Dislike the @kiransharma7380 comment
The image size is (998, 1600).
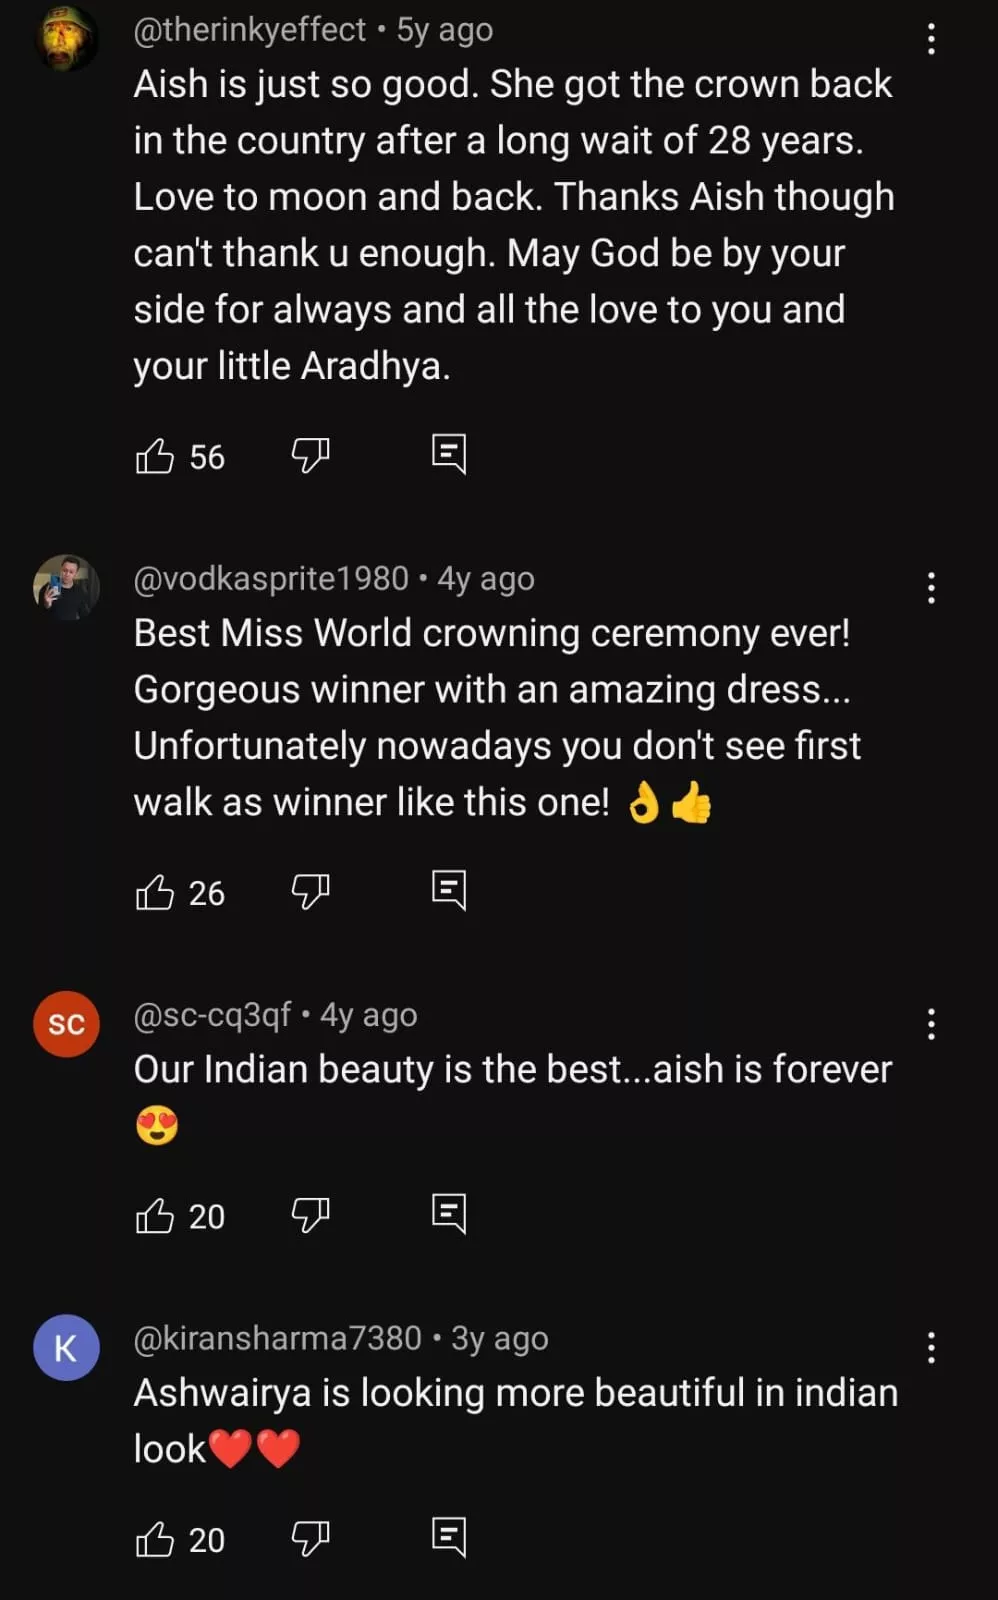coord(310,1539)
